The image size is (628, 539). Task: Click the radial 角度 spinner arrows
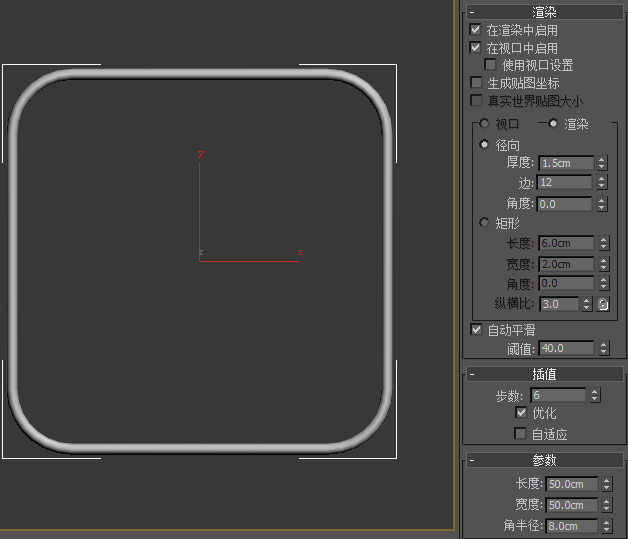pyautogui.click(x=602, y=204)
